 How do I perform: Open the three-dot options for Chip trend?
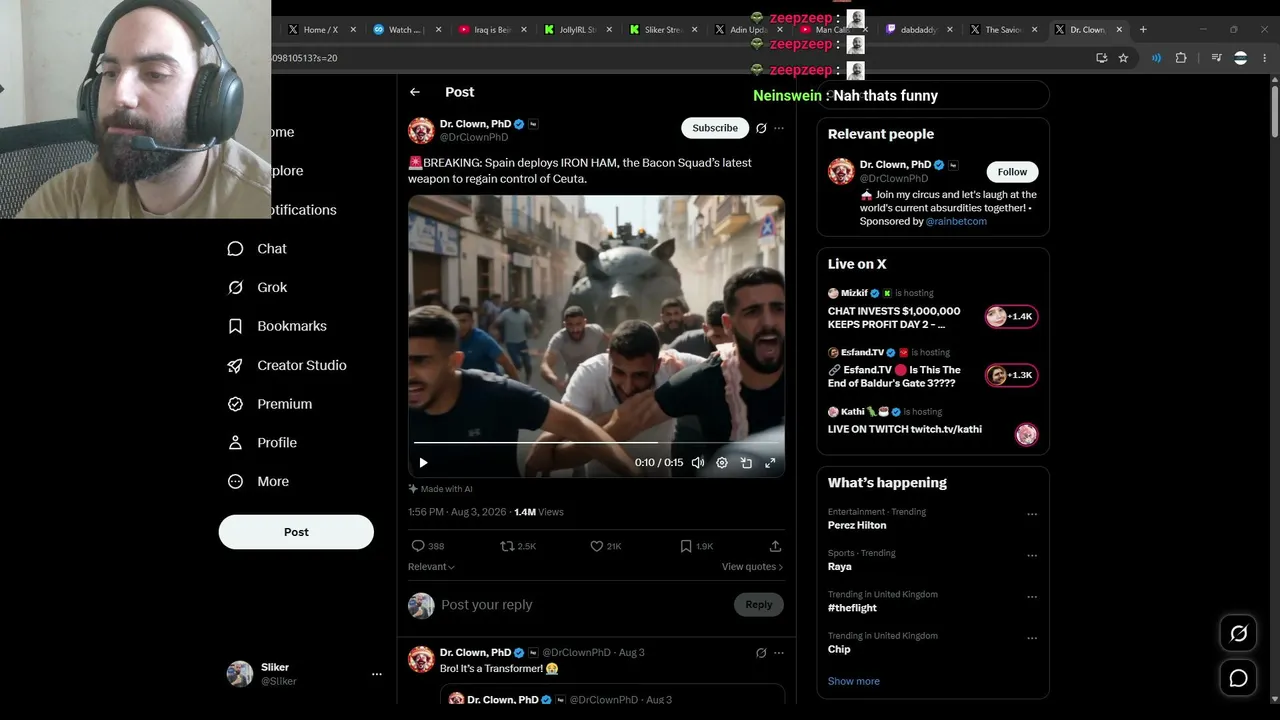point(1032,639)
